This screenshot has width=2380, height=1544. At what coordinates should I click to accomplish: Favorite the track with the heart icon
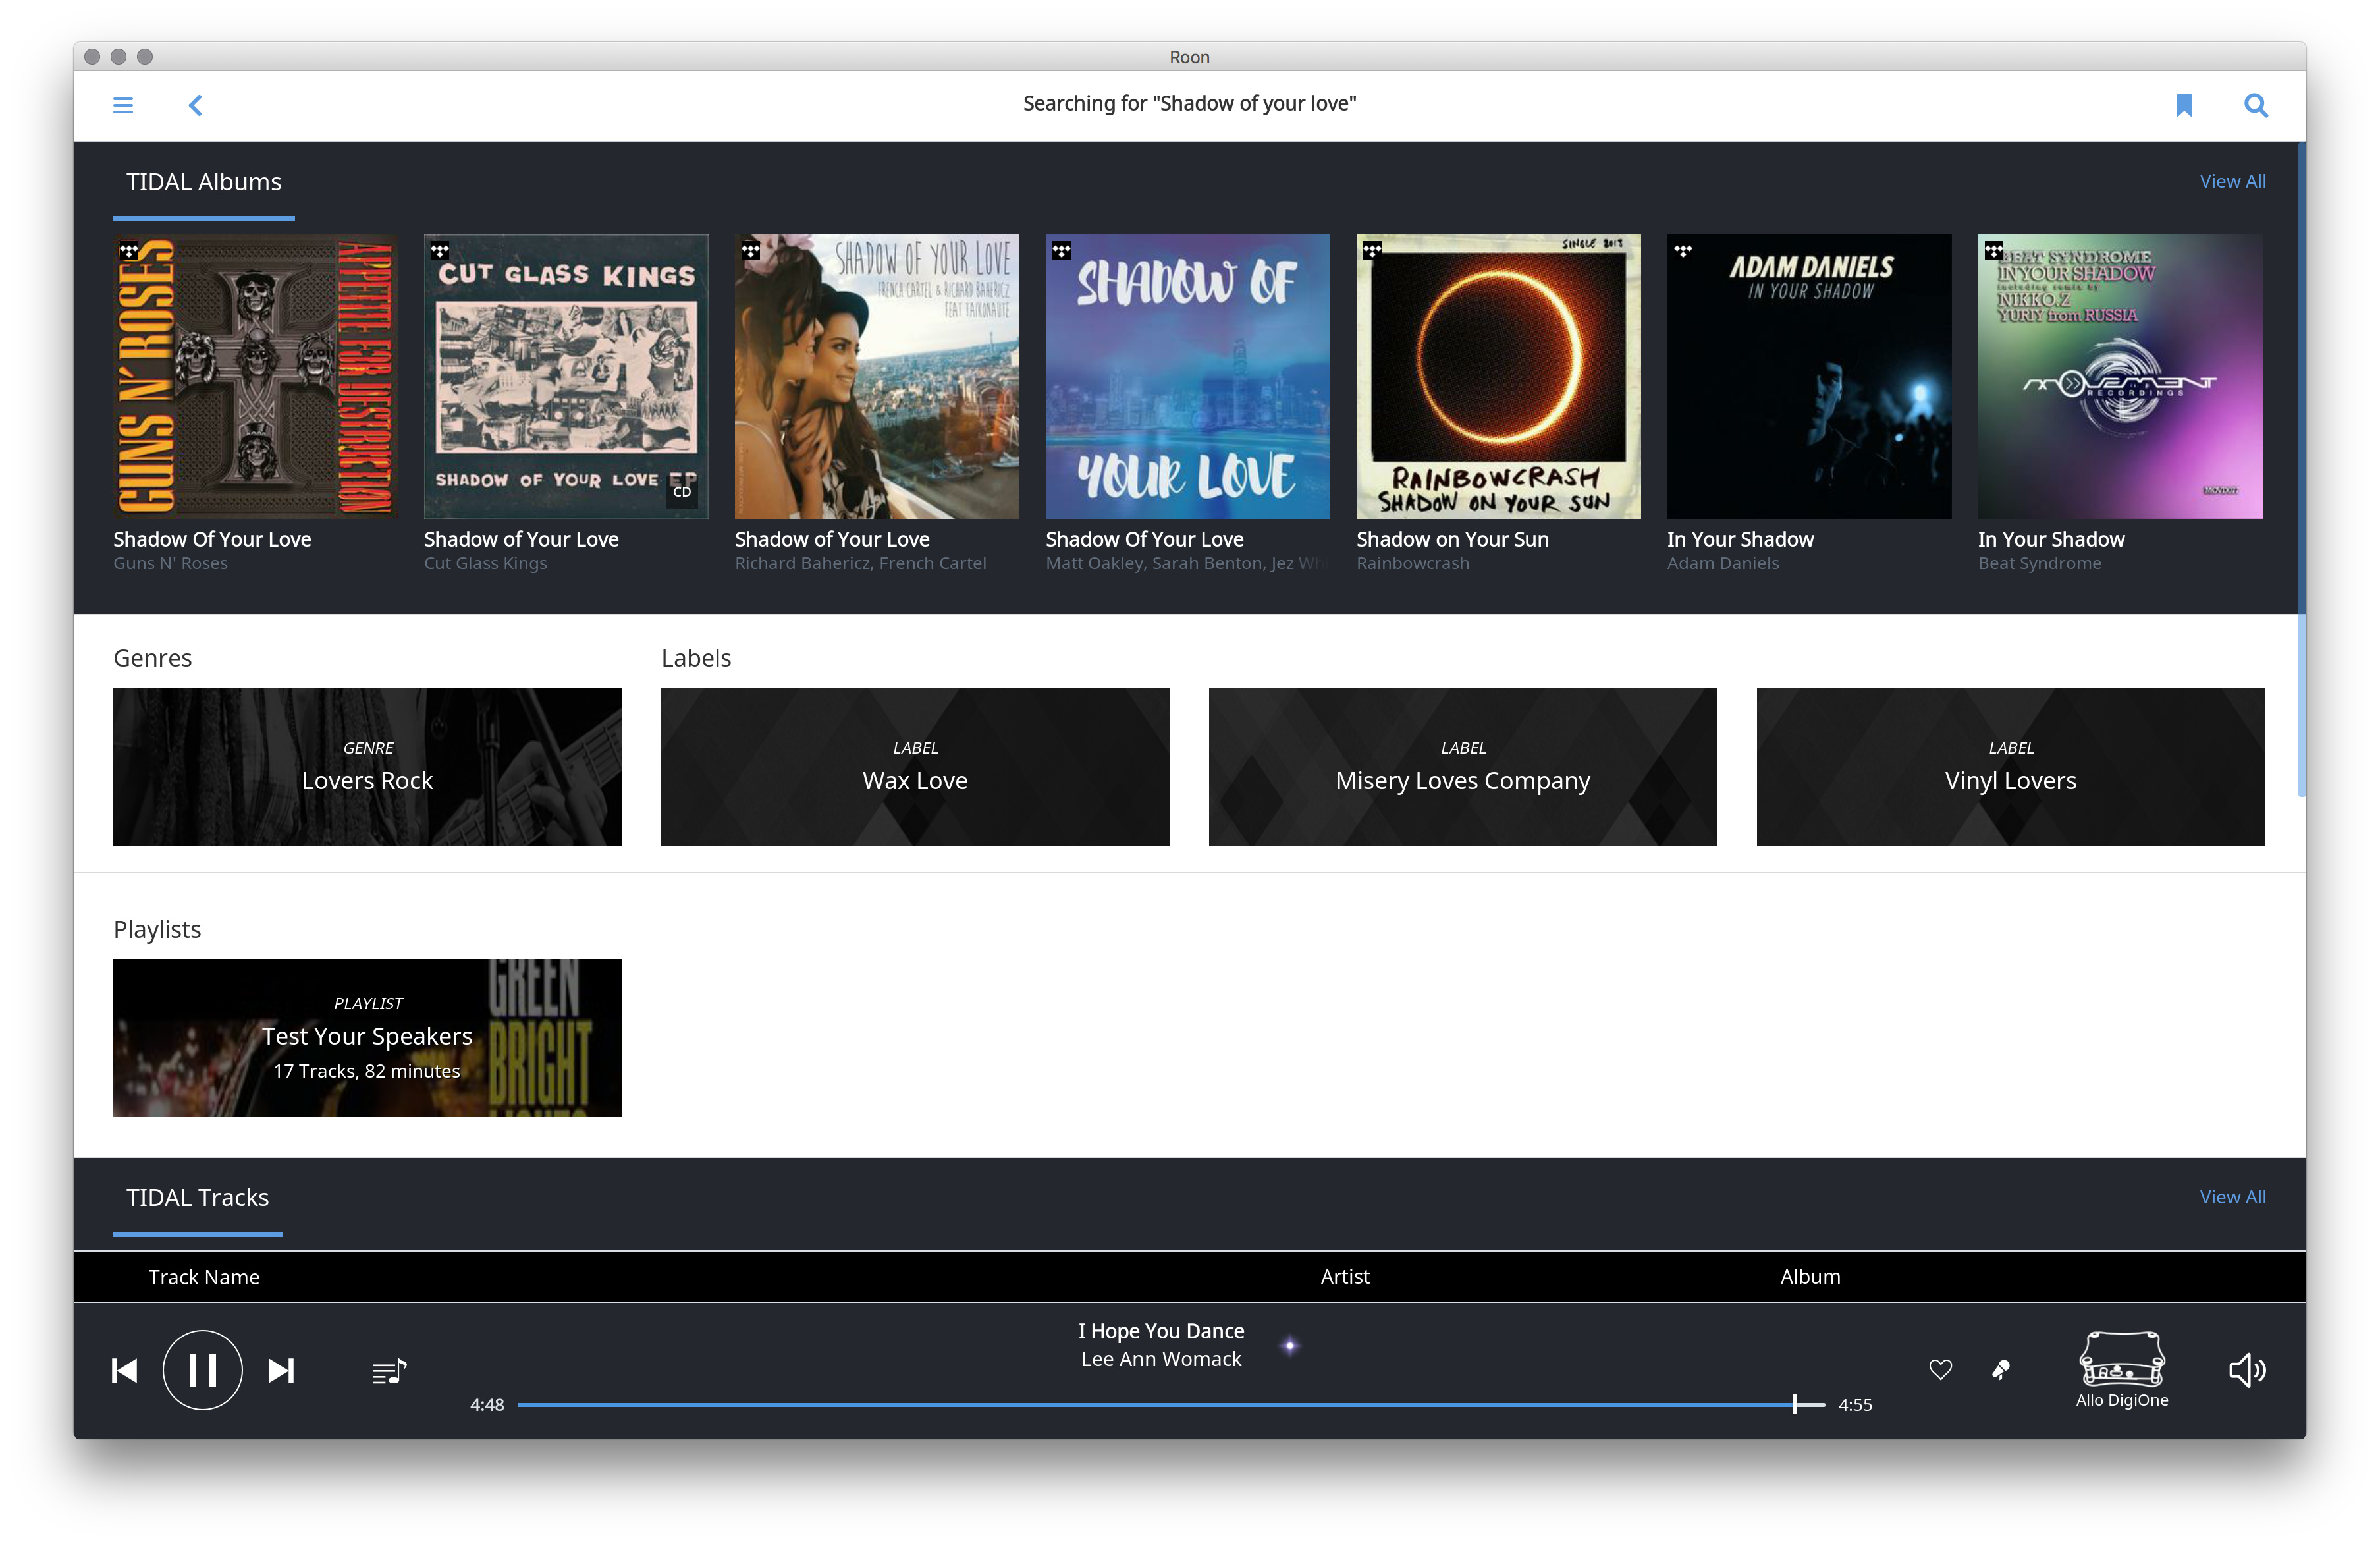[1940, 1370]
